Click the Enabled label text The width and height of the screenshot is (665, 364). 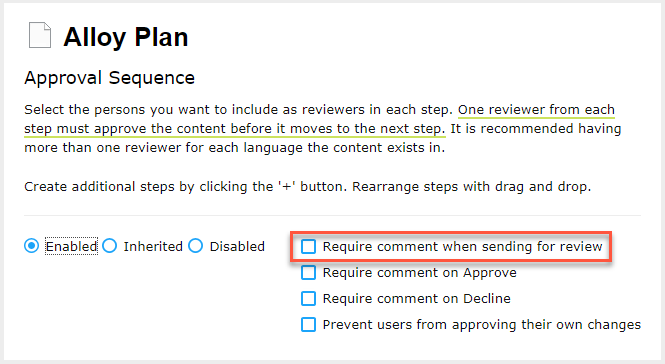click(71, 246)
